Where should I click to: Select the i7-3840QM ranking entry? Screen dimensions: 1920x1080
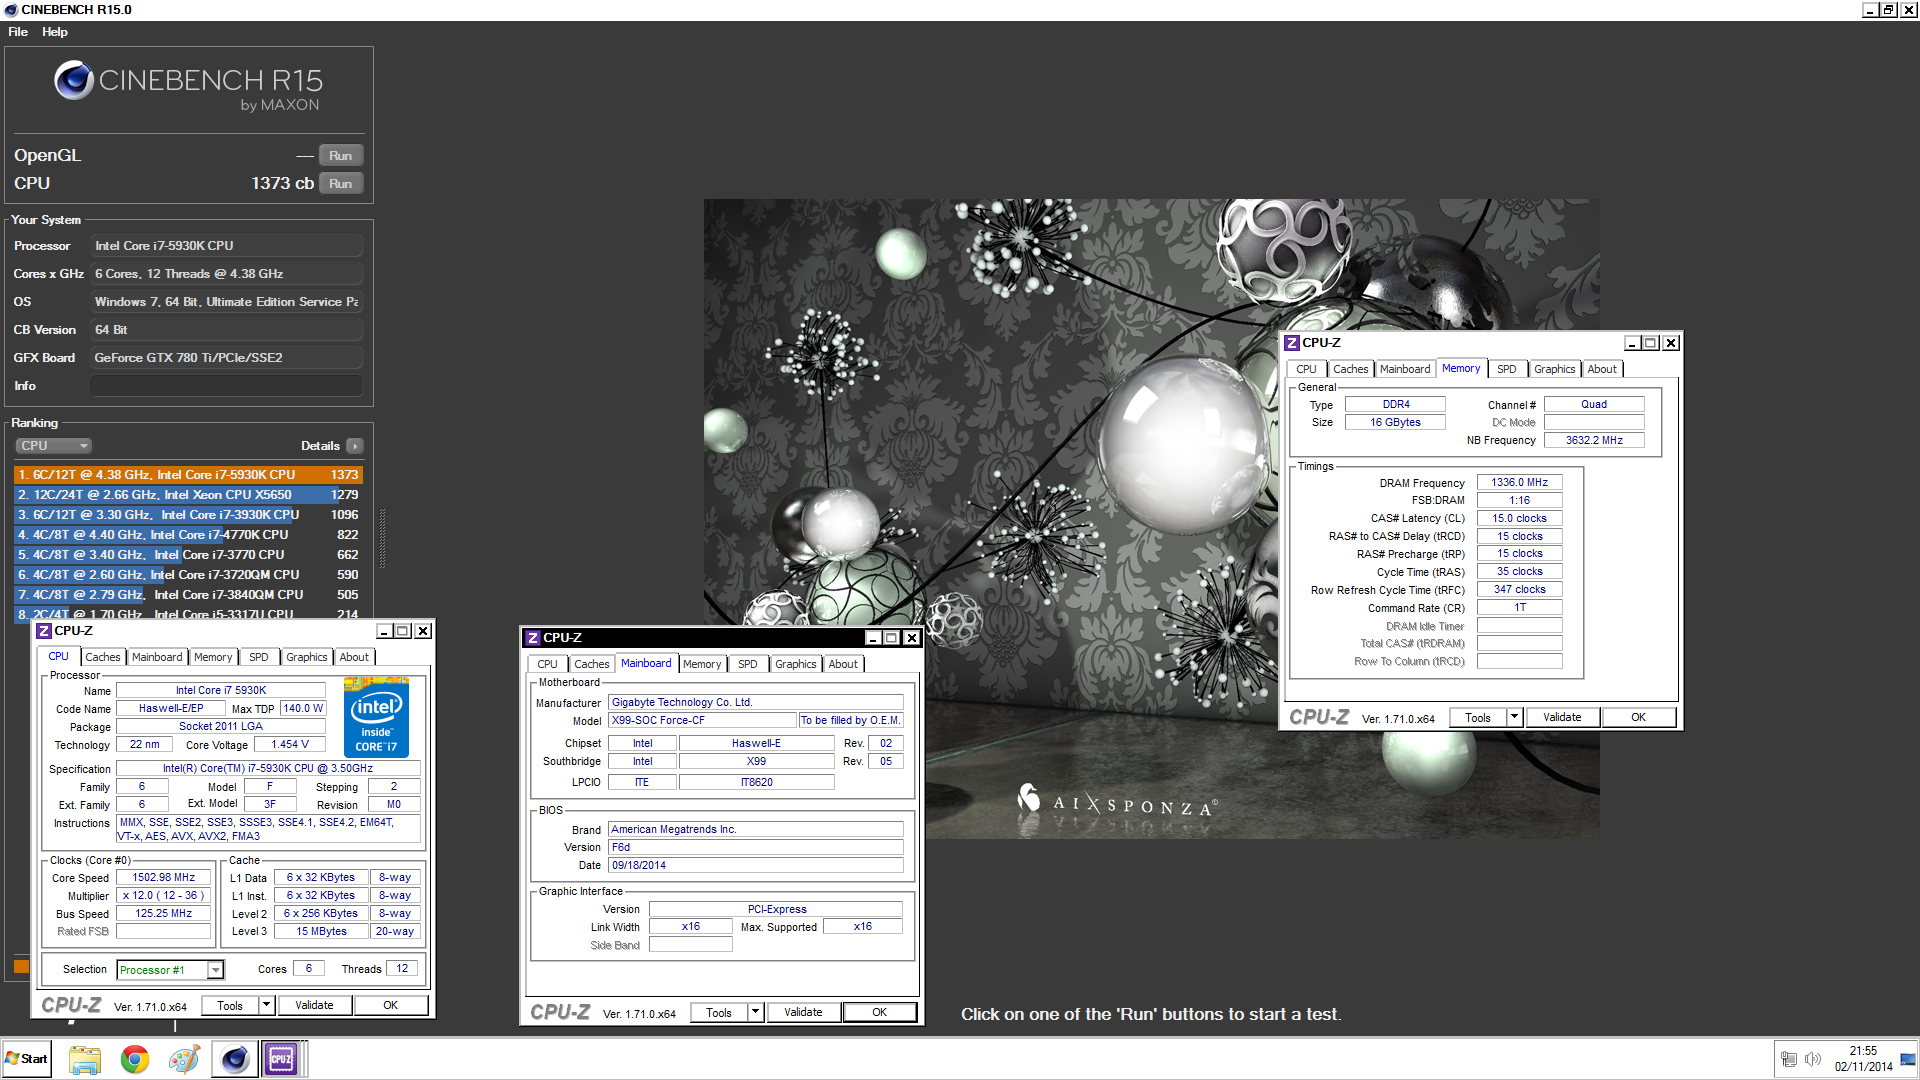188,595
